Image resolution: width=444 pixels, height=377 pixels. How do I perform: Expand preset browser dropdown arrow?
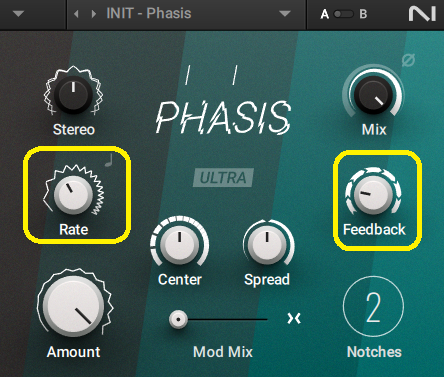pos(285,14)
